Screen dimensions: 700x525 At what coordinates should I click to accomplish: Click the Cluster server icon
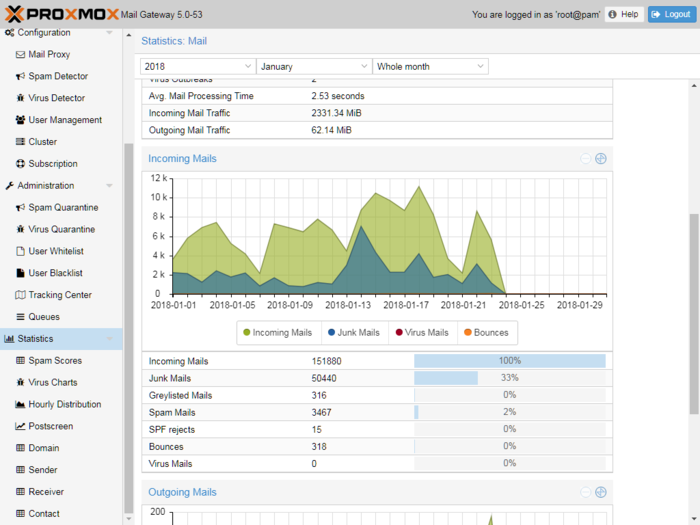[x=20, y=142]
